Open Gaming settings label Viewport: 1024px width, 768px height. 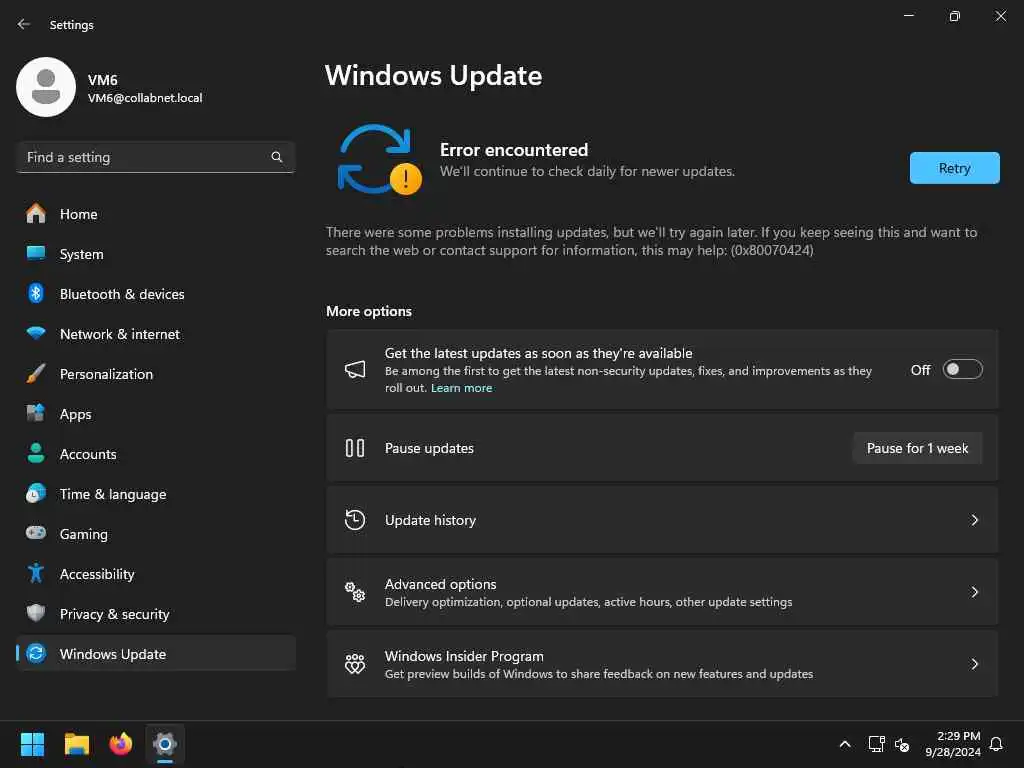[x=84, y=534]
